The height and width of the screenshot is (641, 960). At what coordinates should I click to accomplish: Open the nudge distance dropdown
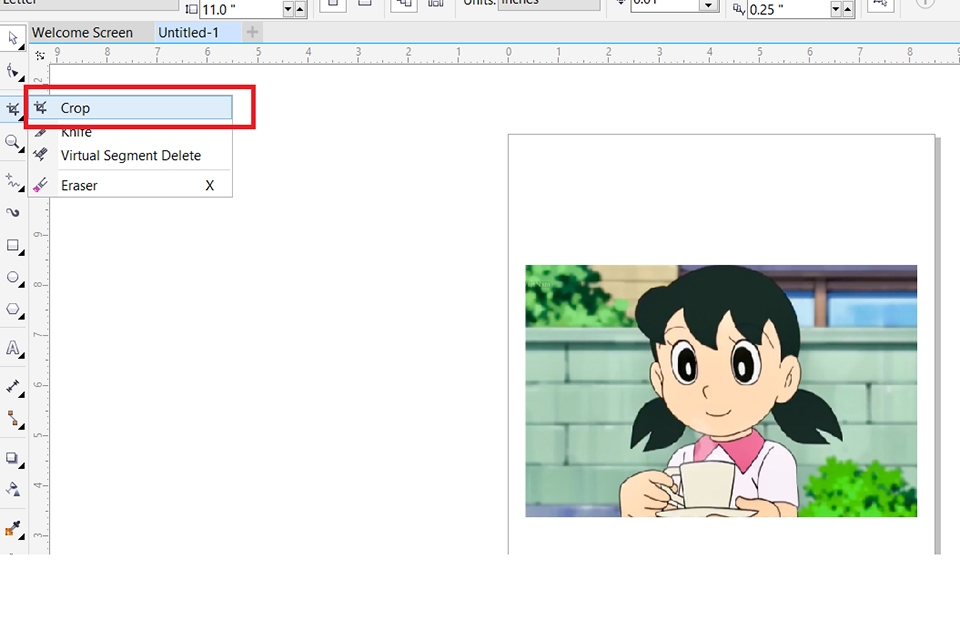[708, 6]
